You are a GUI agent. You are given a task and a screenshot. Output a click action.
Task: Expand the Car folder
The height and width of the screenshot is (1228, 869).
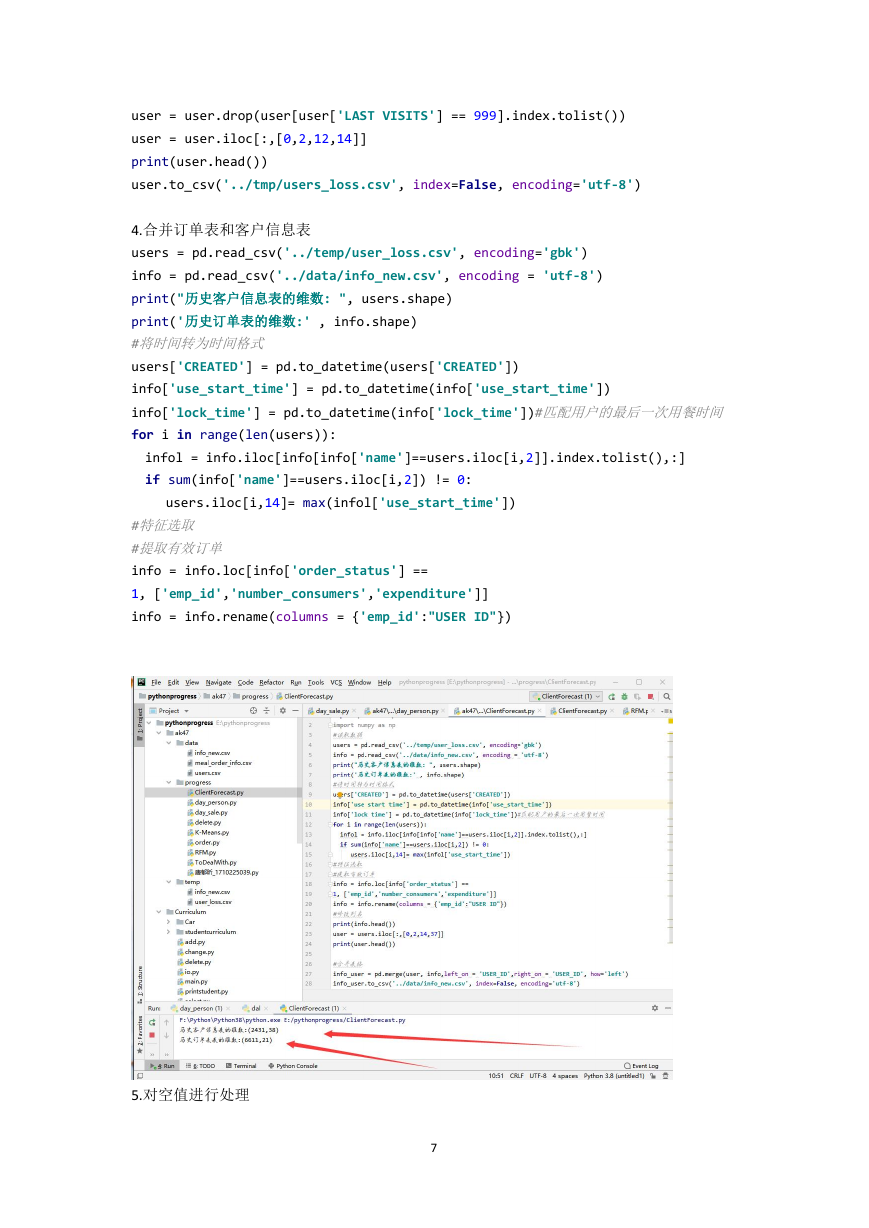169,922
